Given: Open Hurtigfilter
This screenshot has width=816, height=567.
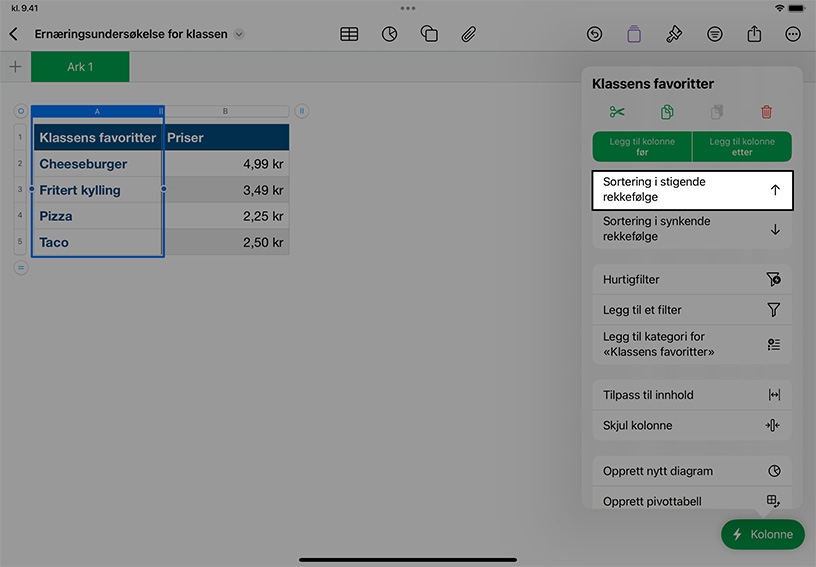Looking at the screenshot, I should pyautogui.click(x=692, y=279).
